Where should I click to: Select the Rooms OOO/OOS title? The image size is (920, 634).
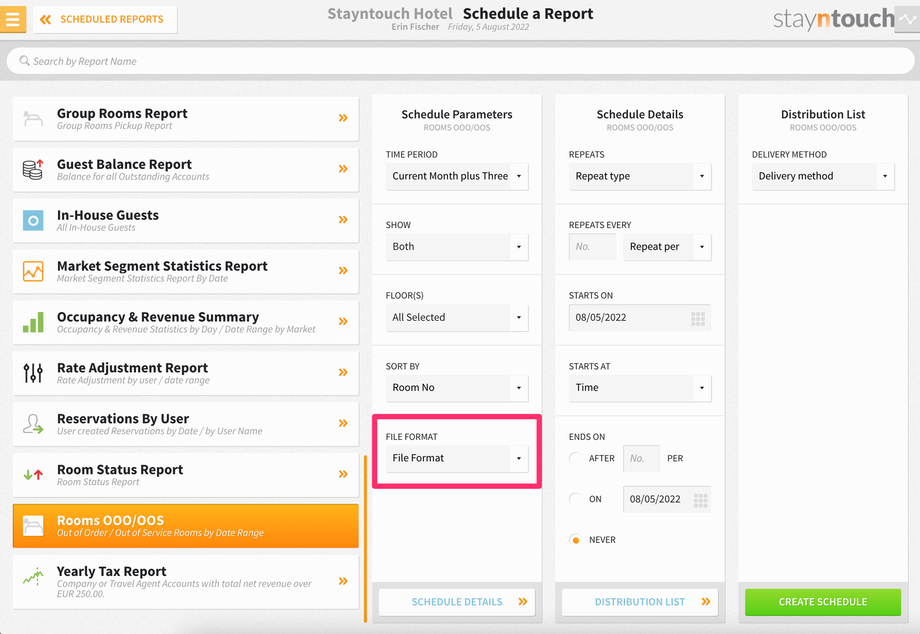click(x=110, y=520)
